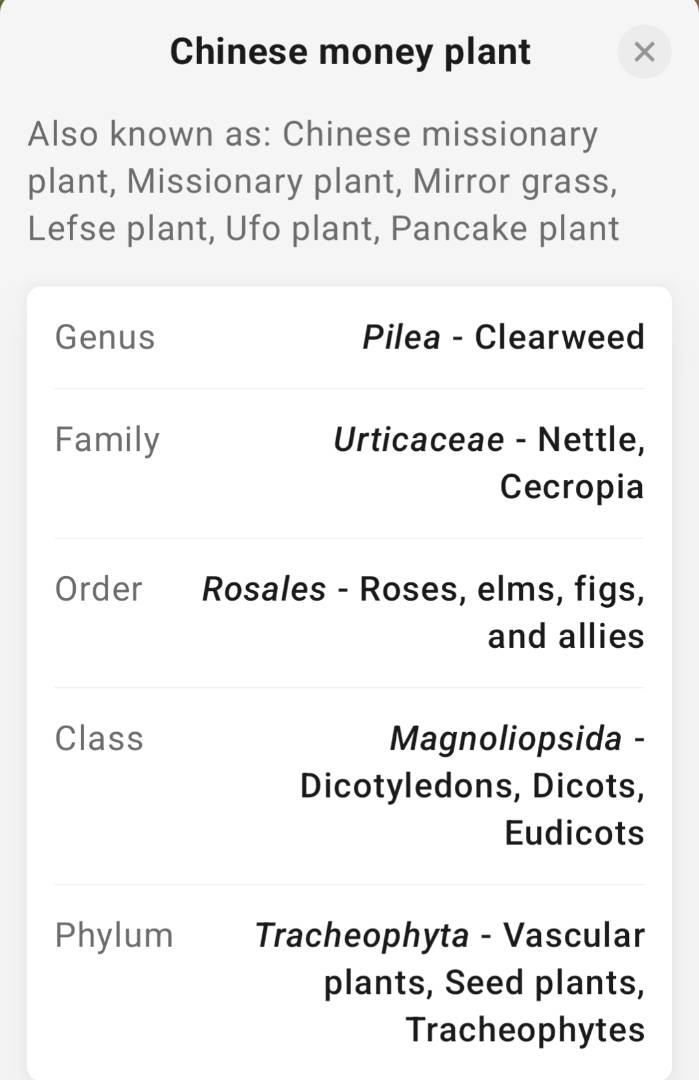Viewport: 699px width, 1080px height.
Task: Close the Chinese money plant panel
Action: (644, 52)
